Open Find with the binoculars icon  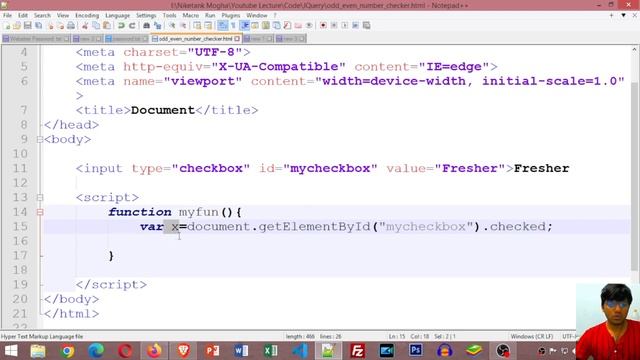pyautogui.click(x=146, y=25)
